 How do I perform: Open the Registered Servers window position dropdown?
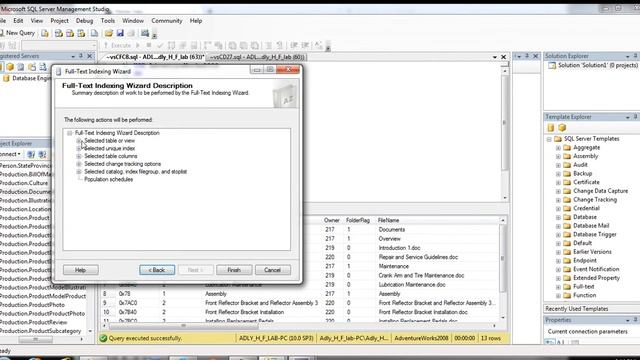click(x=73, y=56)
